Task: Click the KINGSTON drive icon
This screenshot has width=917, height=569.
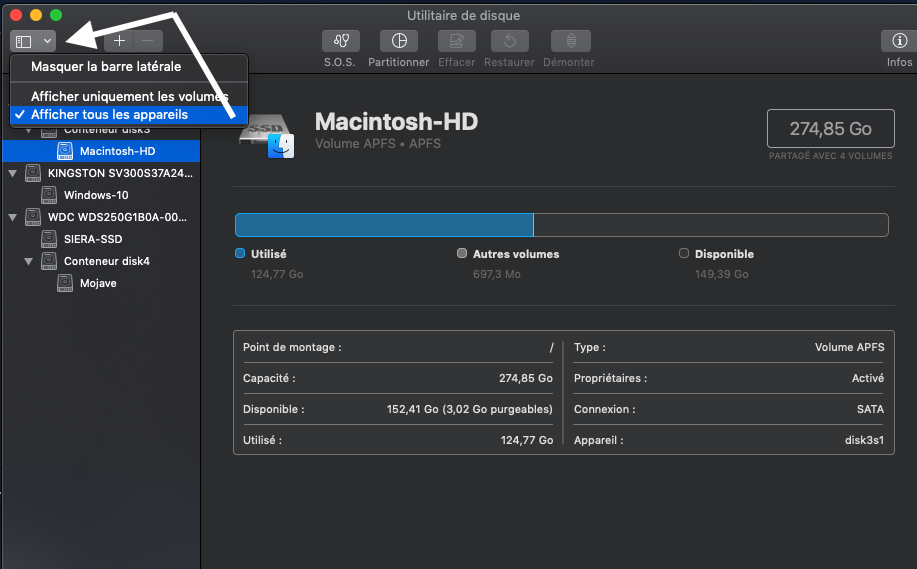Action: 33,173
